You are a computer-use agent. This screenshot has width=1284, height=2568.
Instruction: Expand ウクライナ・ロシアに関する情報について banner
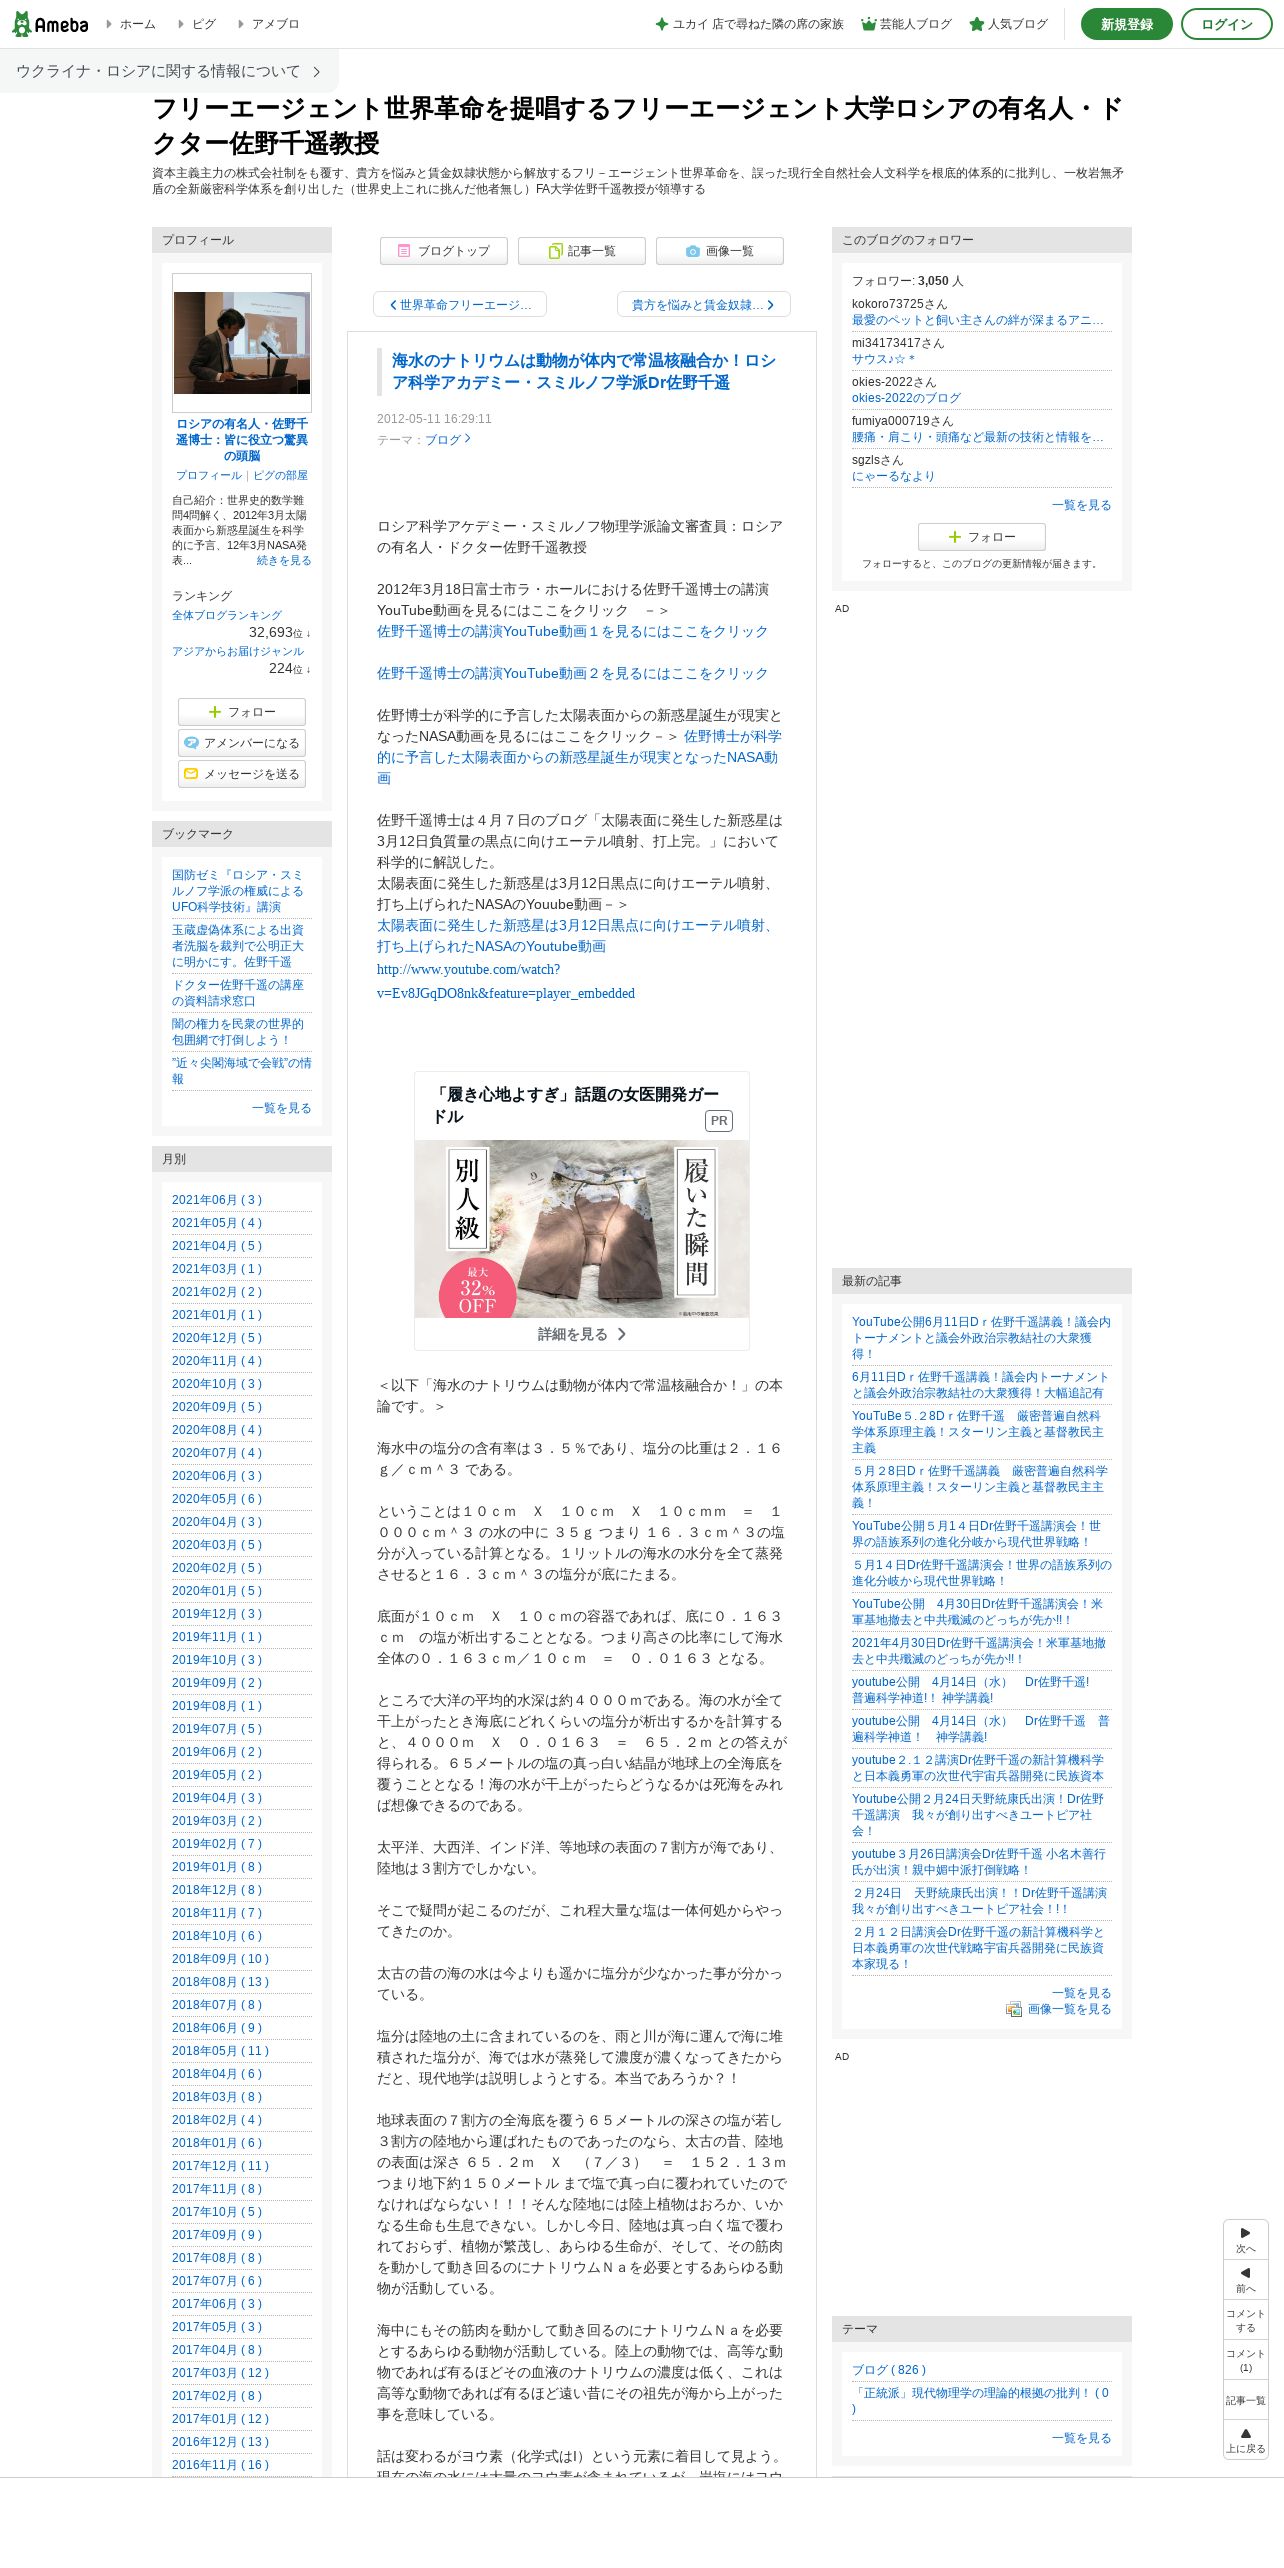coord(169,71)
